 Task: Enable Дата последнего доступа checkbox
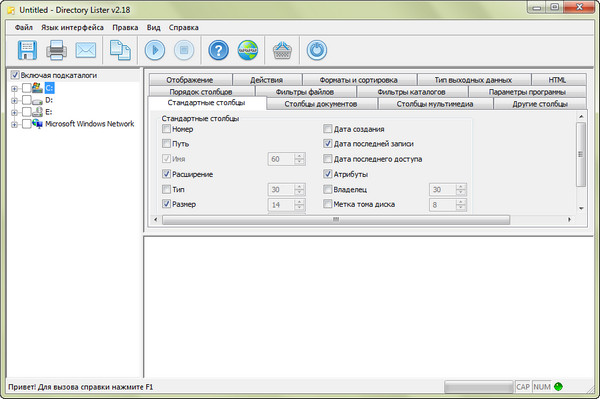328,158
